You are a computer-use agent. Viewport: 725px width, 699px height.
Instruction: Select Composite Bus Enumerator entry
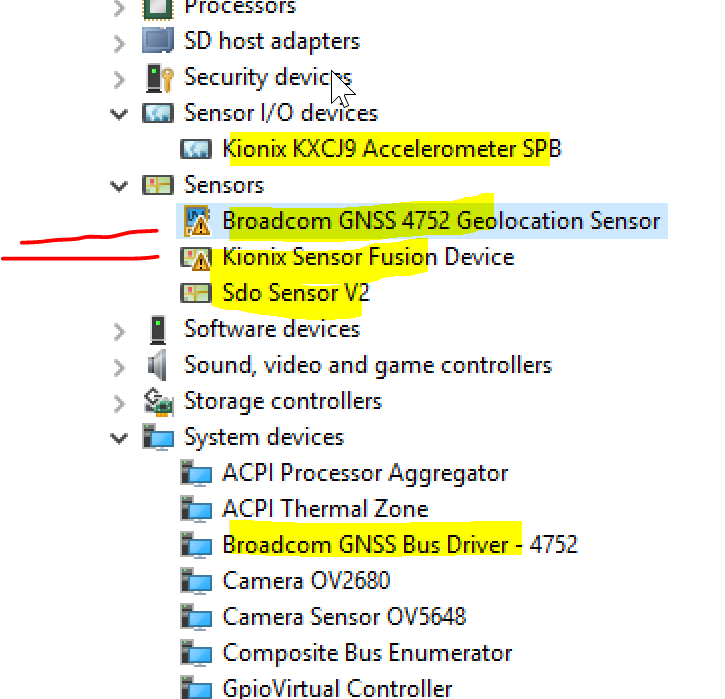(366, 653)
